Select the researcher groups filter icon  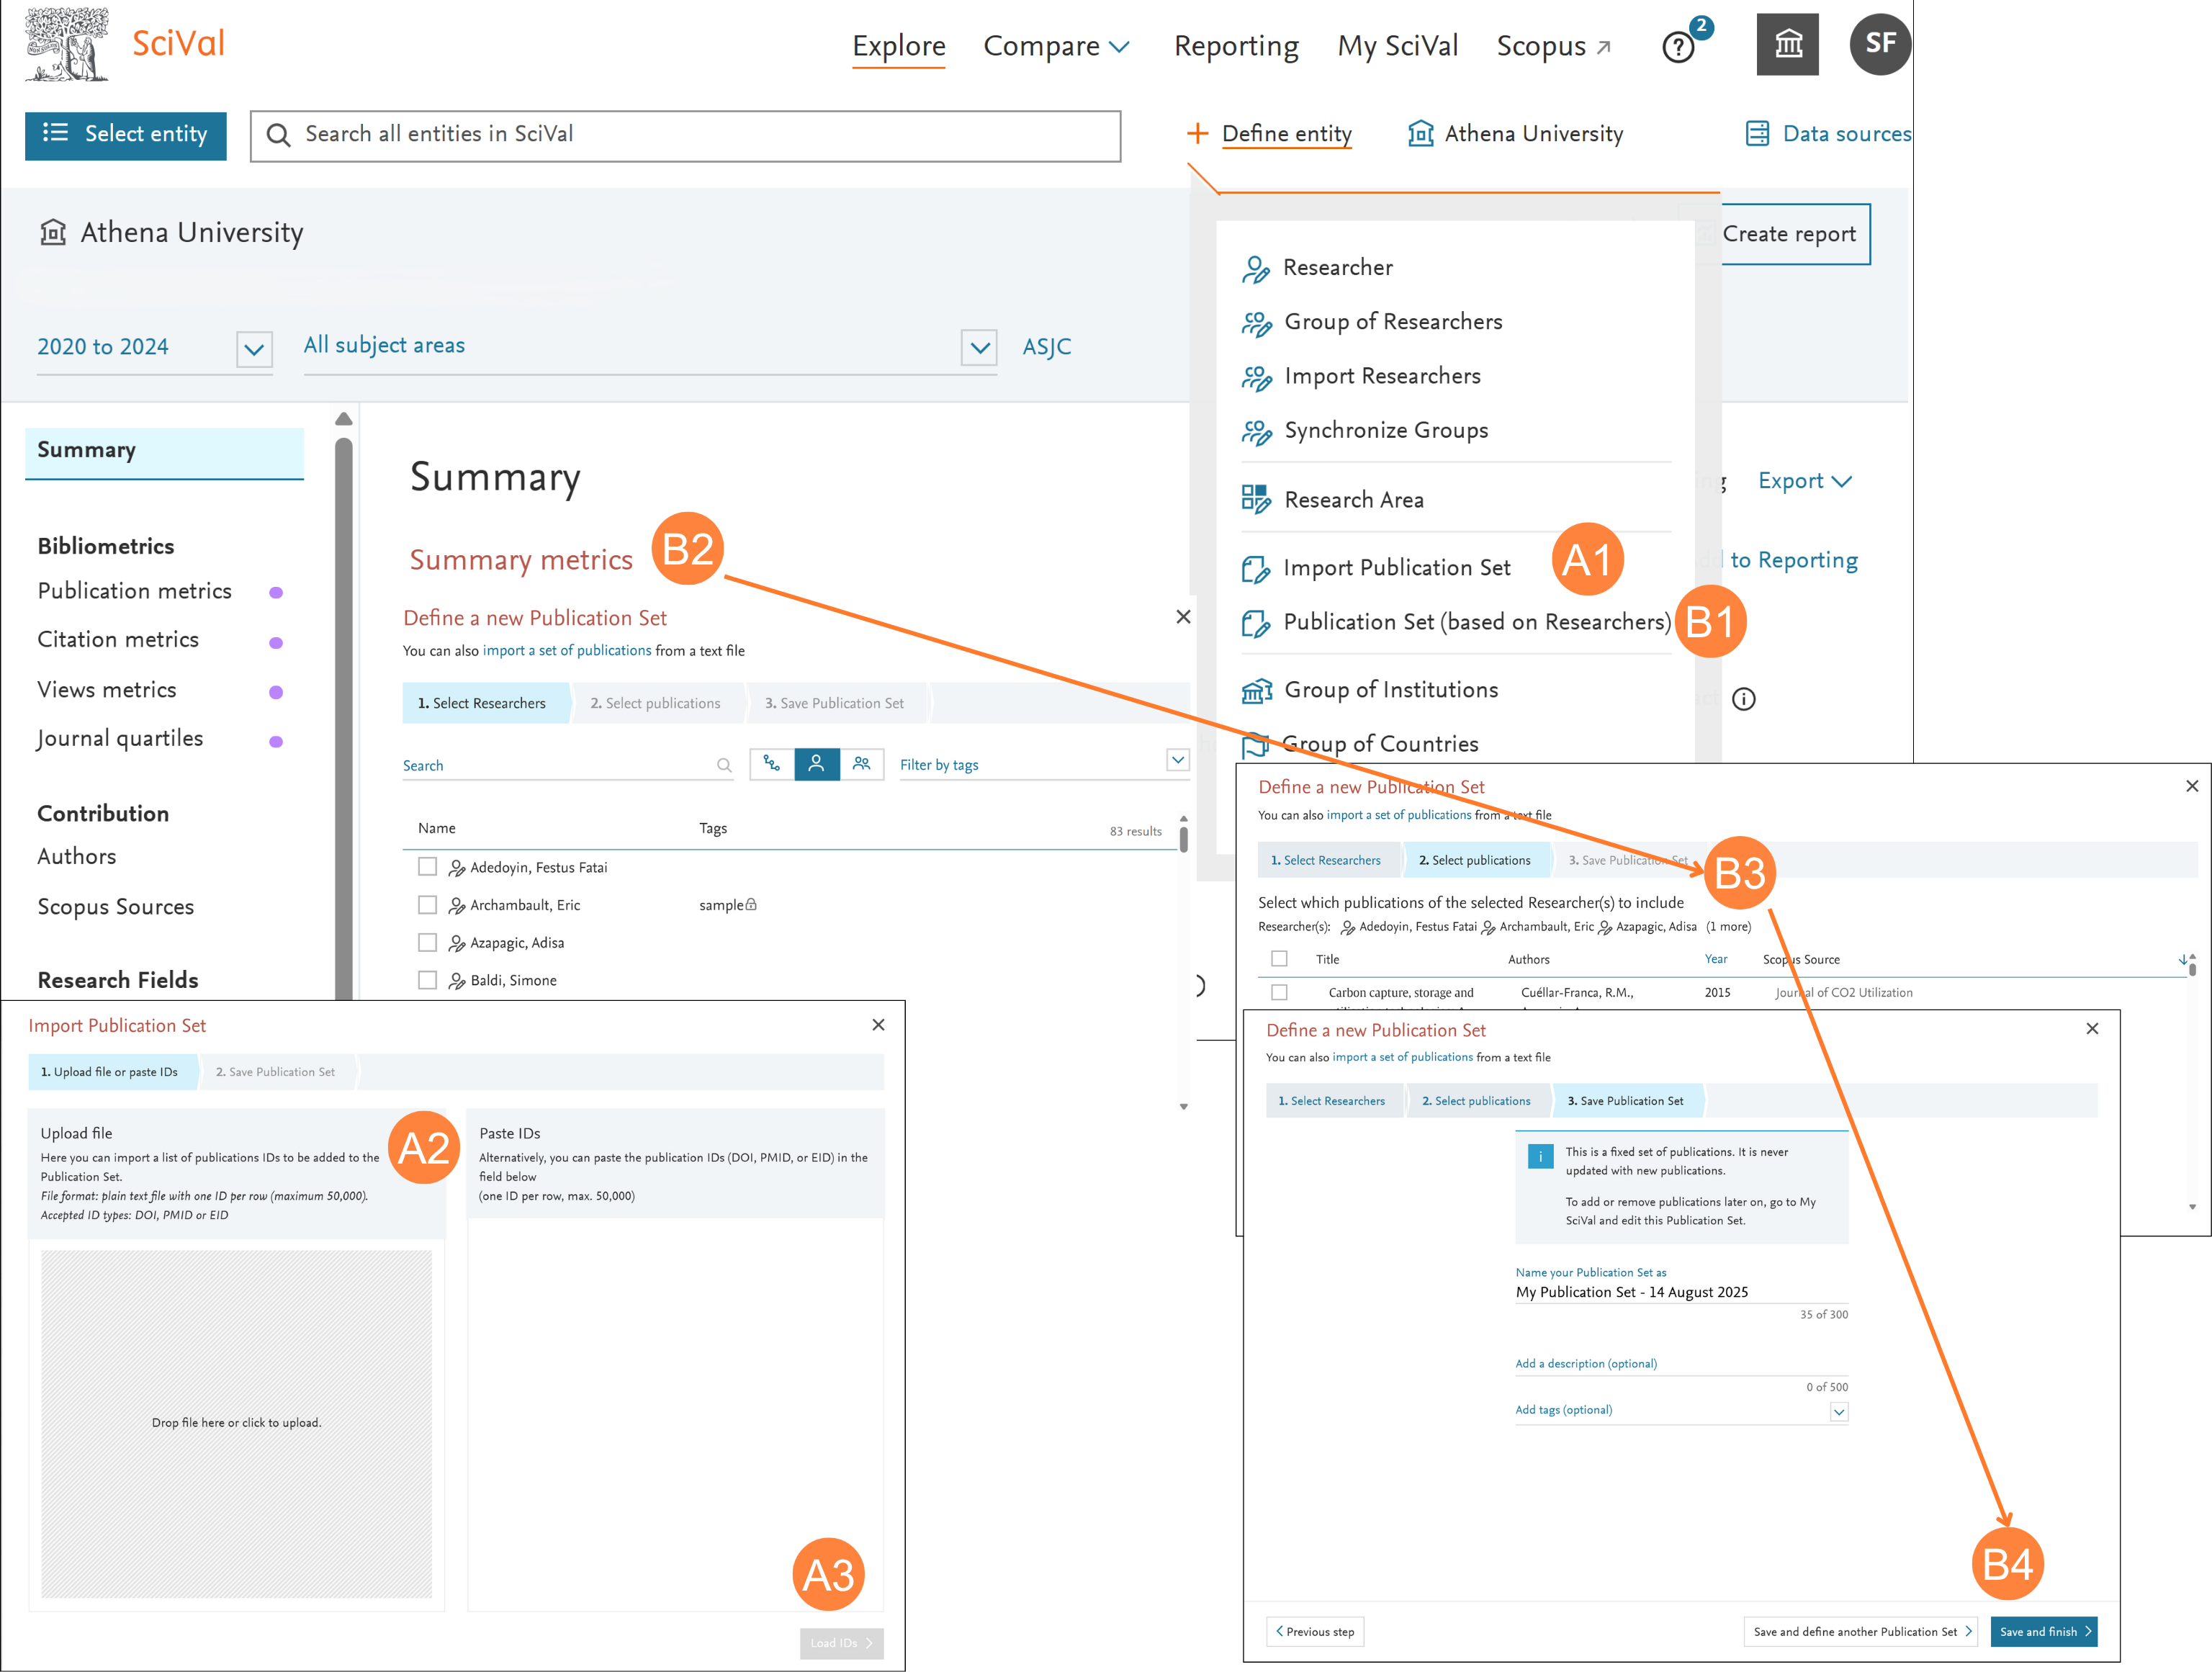point(862,764)
